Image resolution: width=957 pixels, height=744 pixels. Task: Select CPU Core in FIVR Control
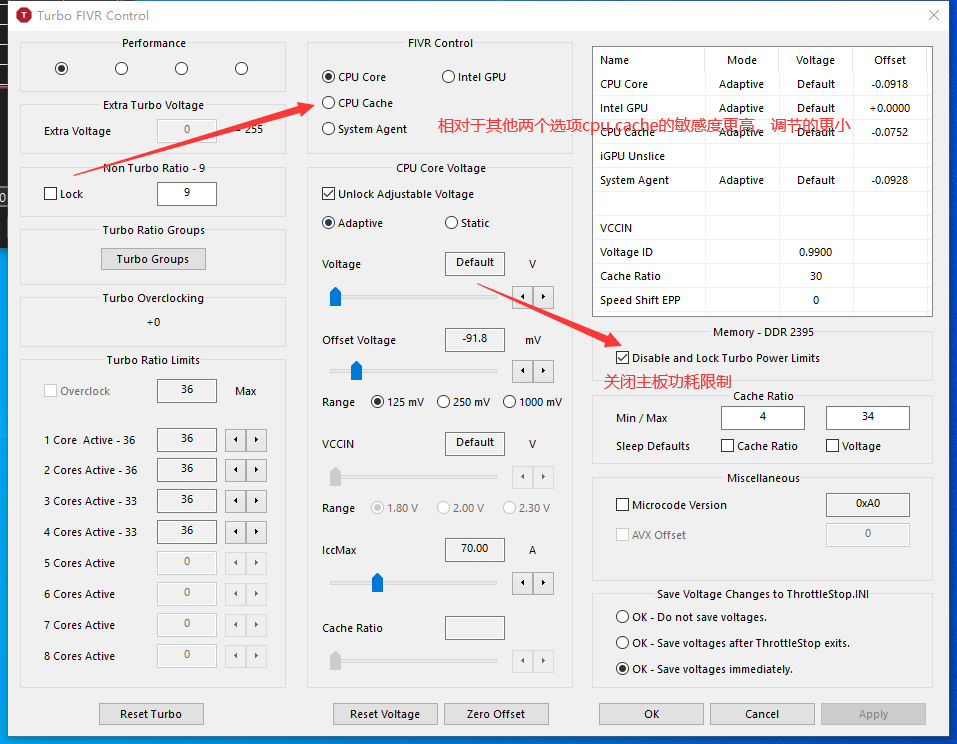pyautogui.click(x=354, y=77)
